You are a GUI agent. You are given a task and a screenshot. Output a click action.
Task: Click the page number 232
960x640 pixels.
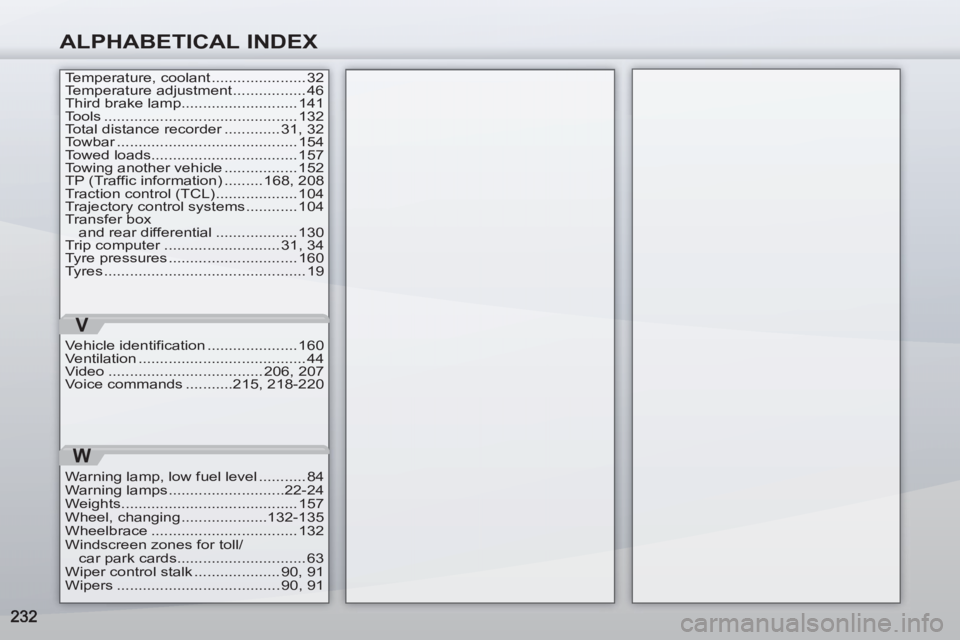pos(24,617)
